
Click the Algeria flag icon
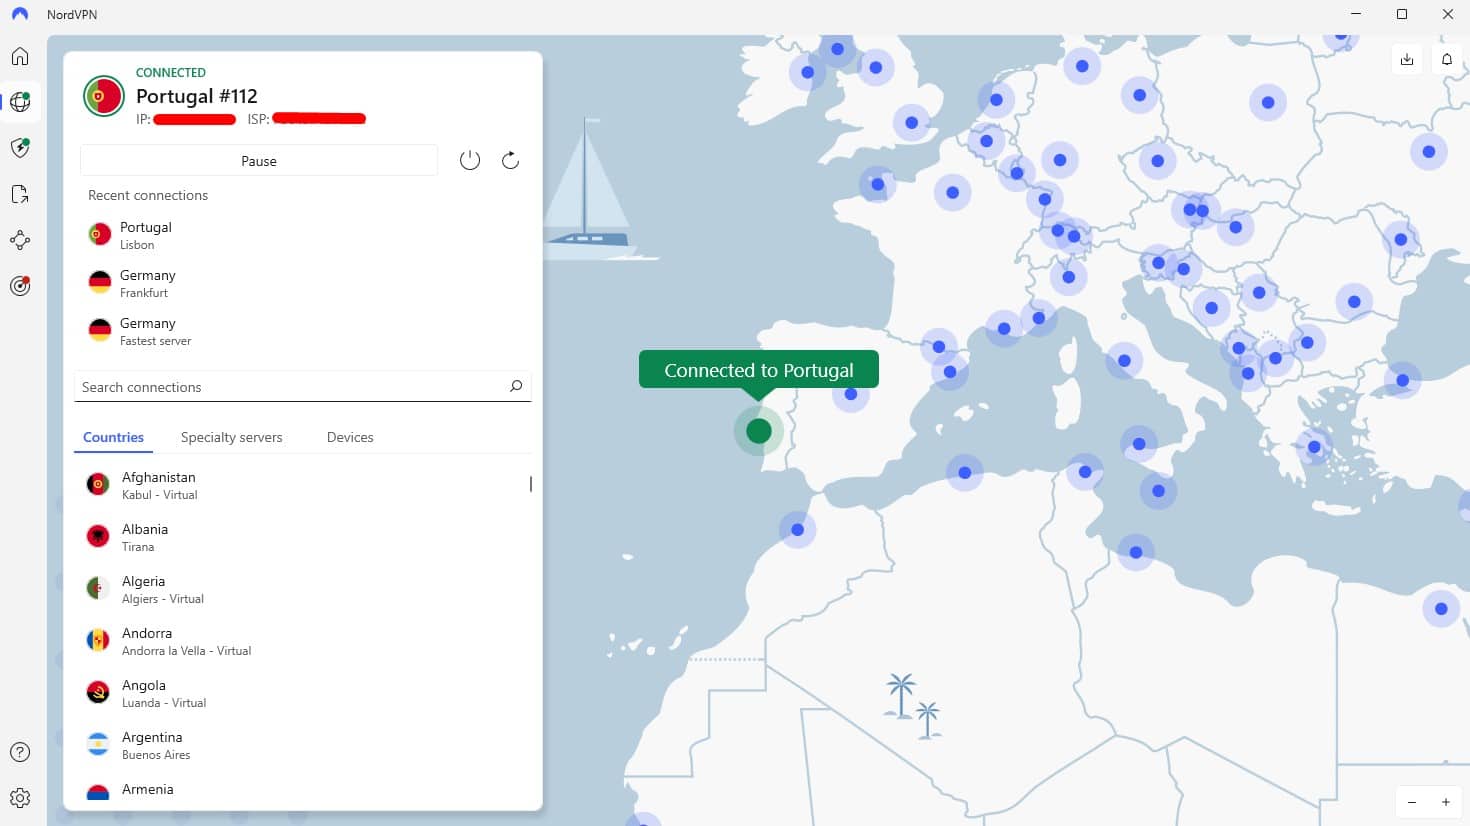pos(98,589)
